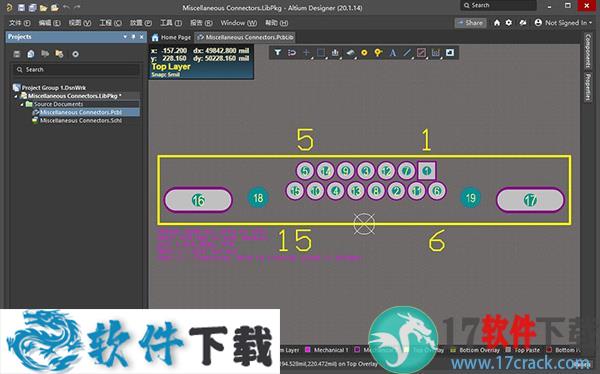Viewport: 600px width, 374px height.
Task: Collapse Miscellaneous Connectors.LibPkg project node
Action: [16, 96]
